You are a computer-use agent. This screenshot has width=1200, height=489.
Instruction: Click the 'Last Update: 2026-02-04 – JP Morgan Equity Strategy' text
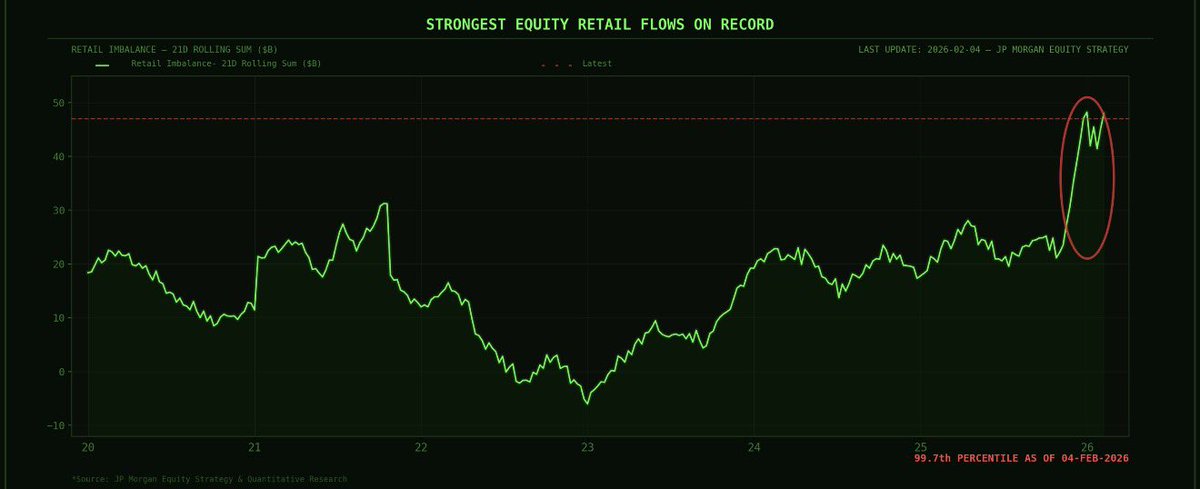pyautogui.click(x=993, y=48)
